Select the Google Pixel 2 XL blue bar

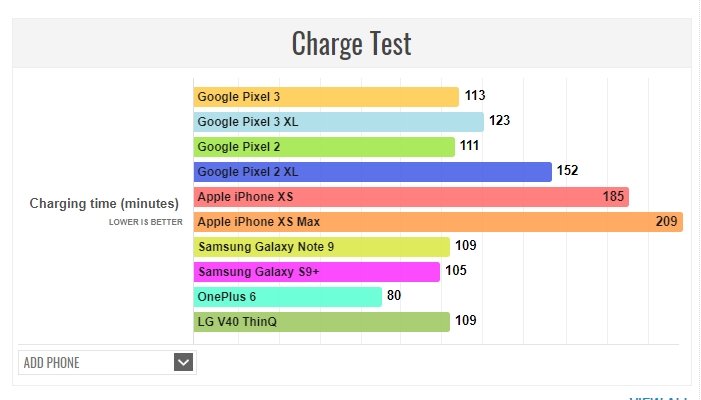pyautogui.click(x=372, y=172)
